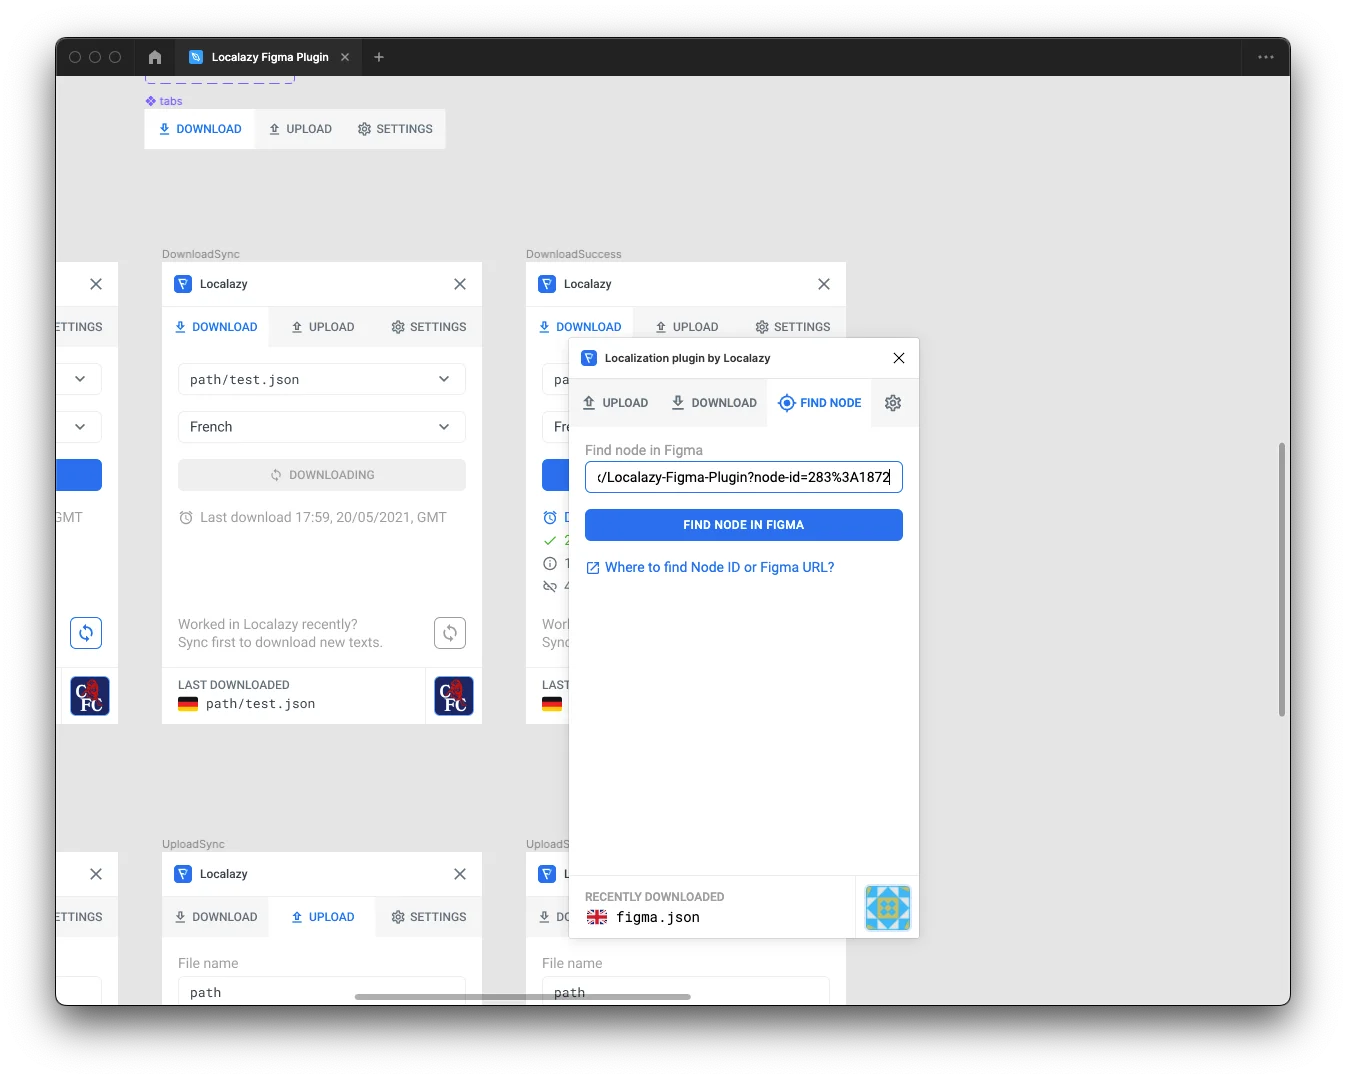Select UPLOAD tab in DownloadSuccess frame

[687, 327]
